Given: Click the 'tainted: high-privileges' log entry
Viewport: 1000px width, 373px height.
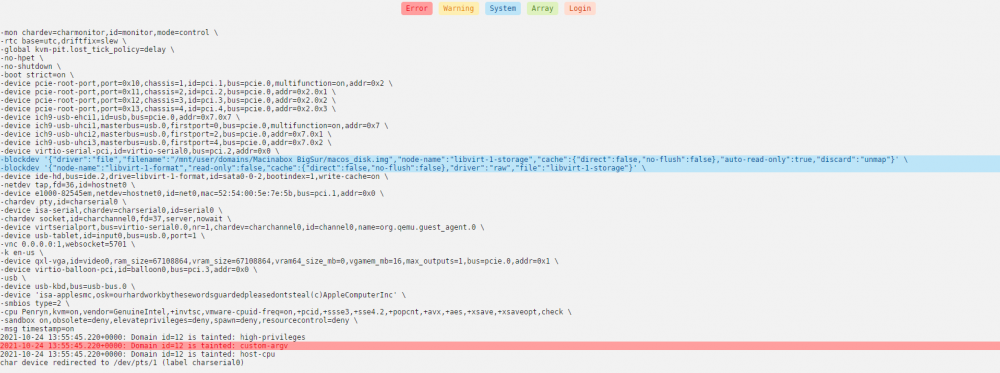Looking at the screenshot, I should click(153, 337).
